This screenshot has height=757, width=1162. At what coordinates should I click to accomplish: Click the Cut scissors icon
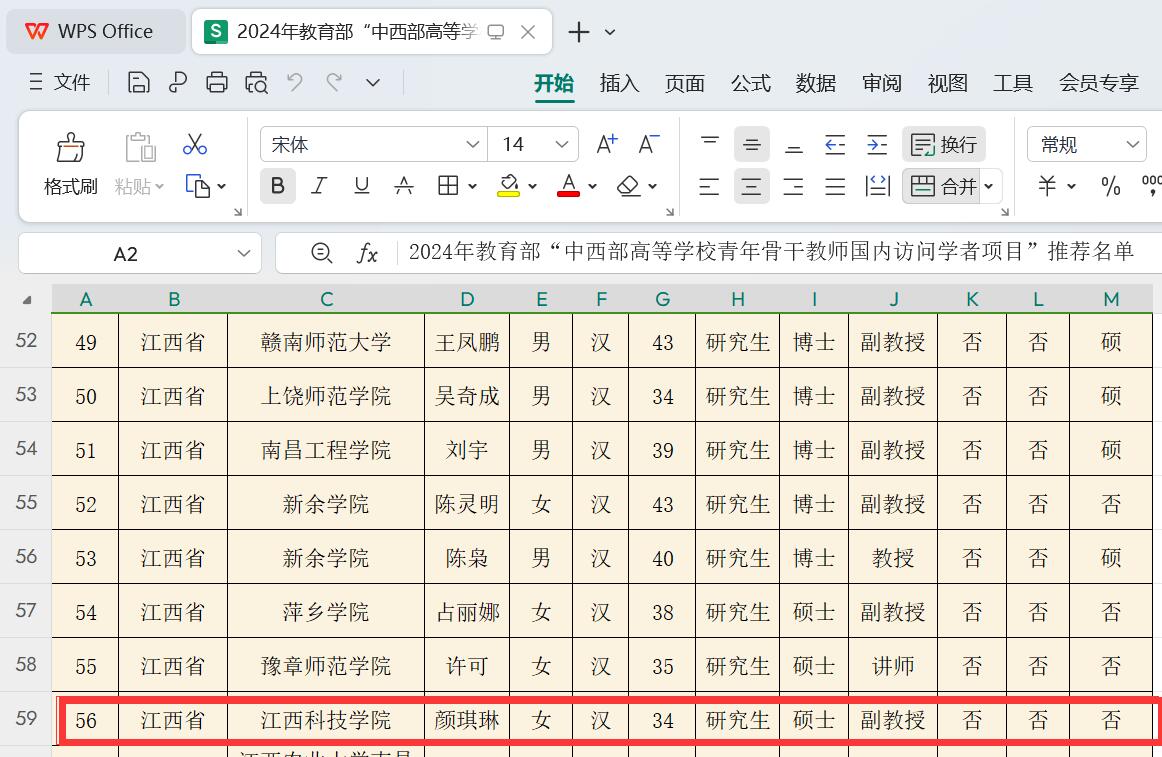[x=195, y=145]
